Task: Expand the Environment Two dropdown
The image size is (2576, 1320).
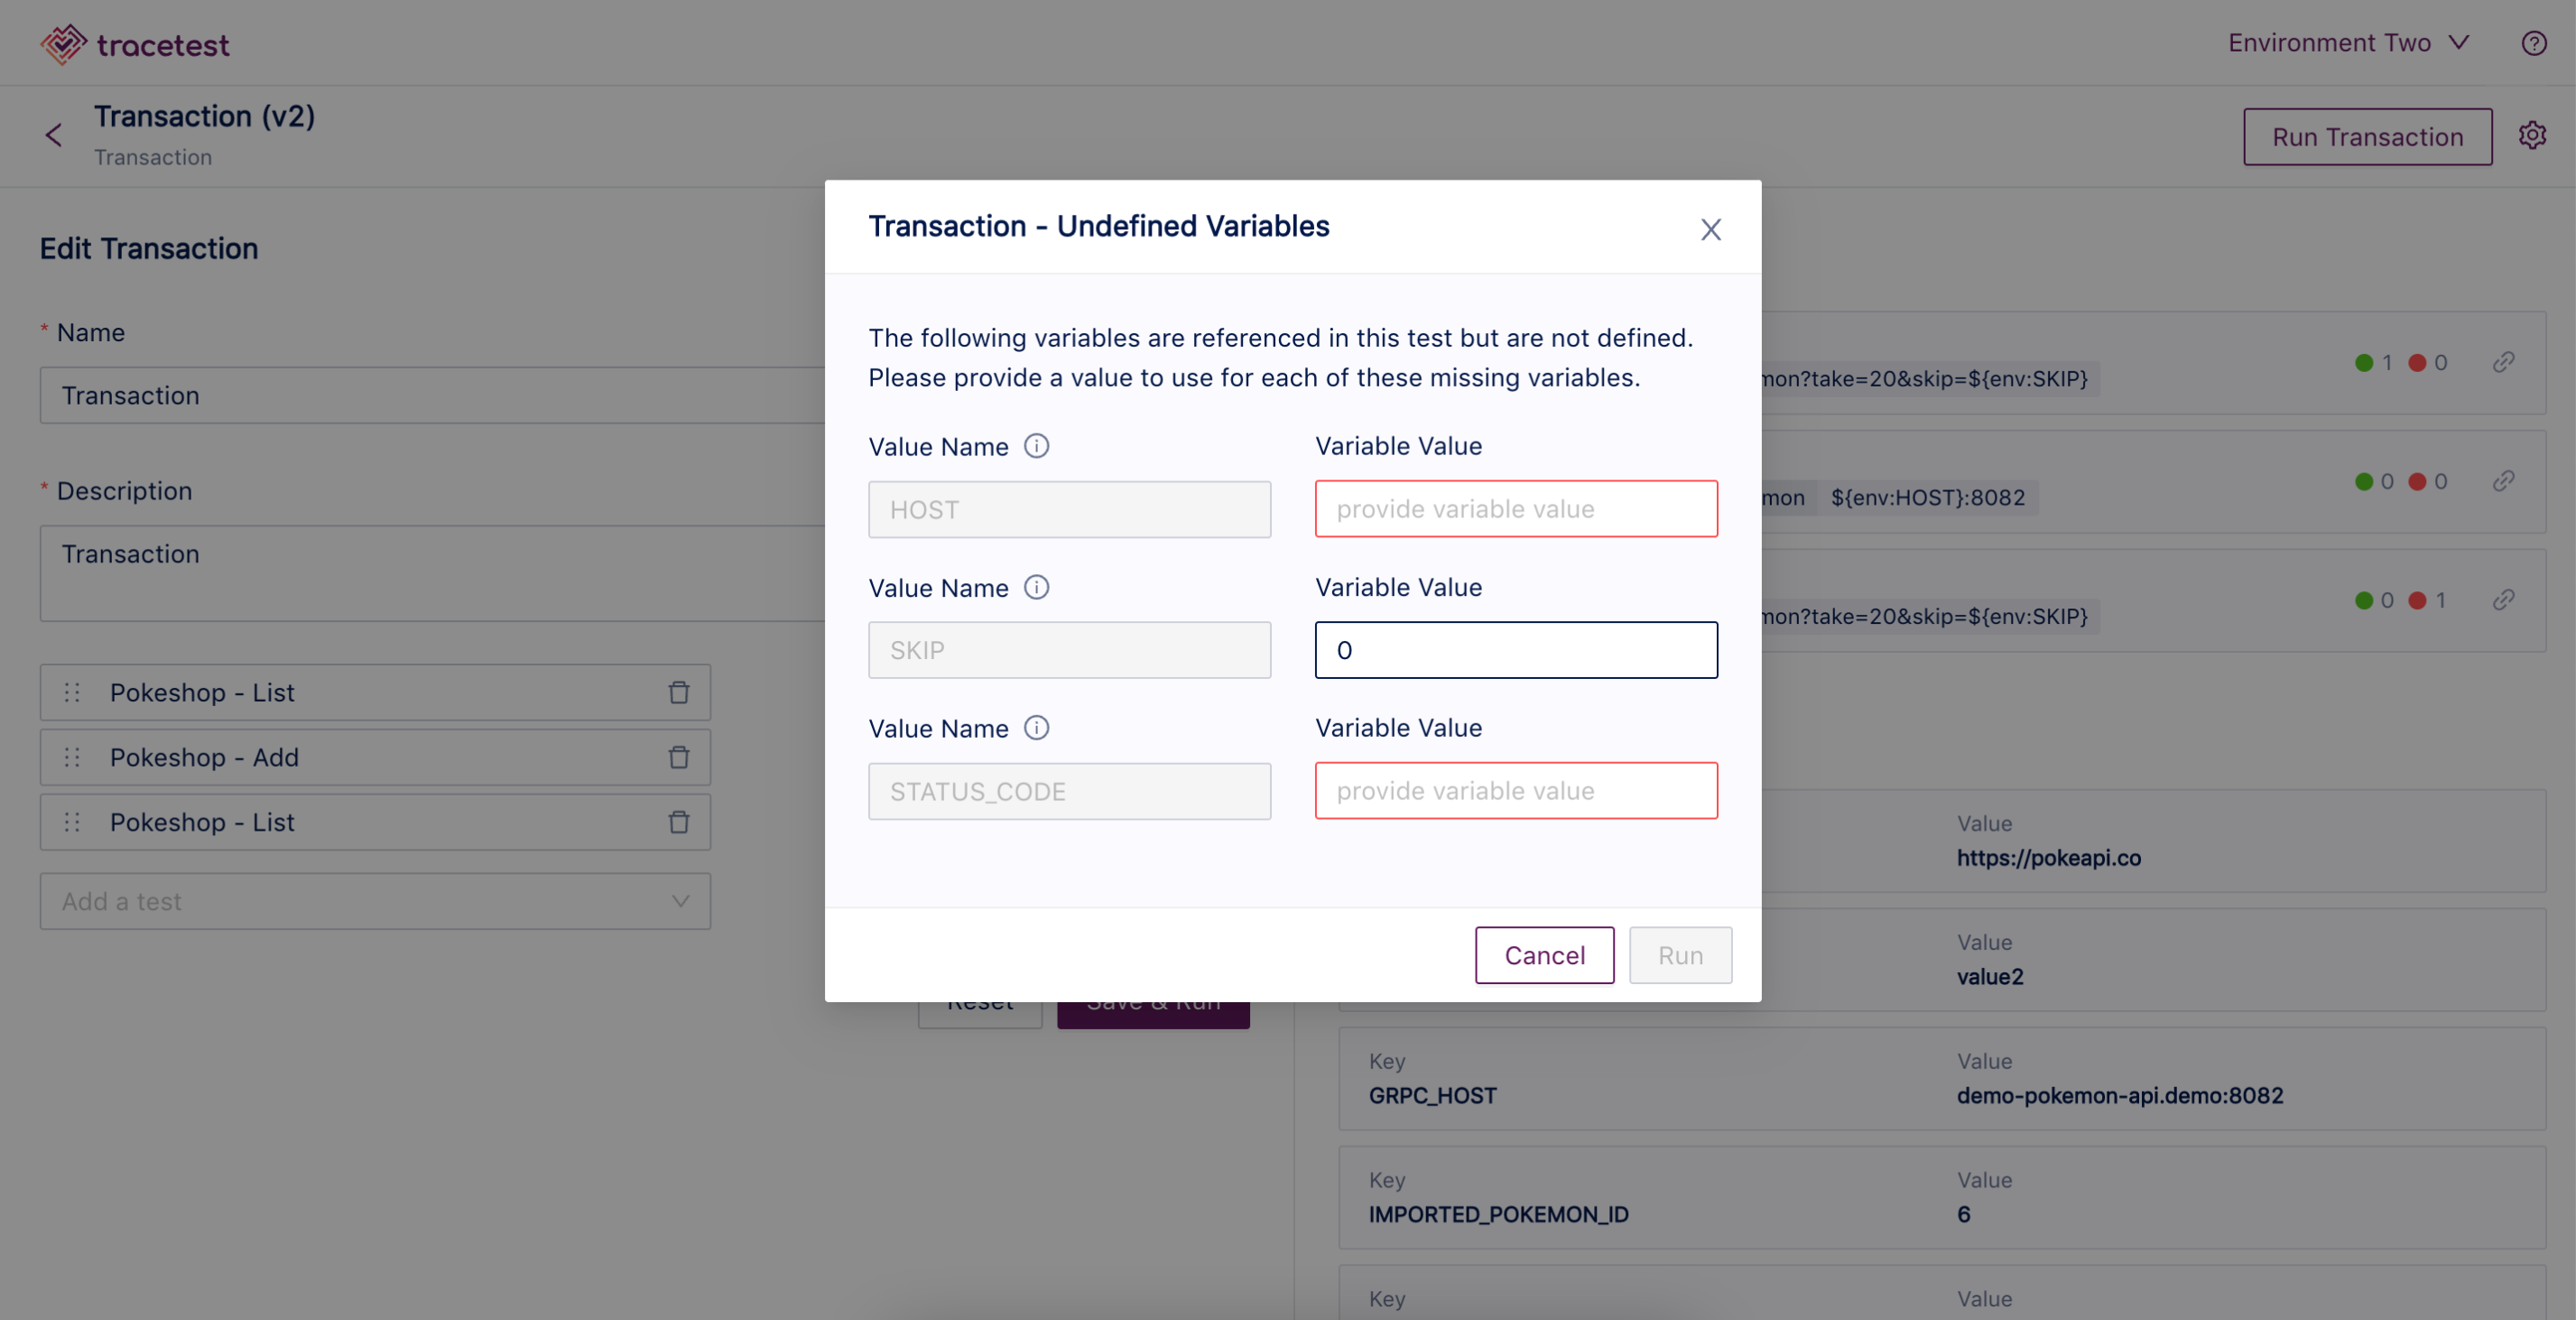Action: (2348, 43)
